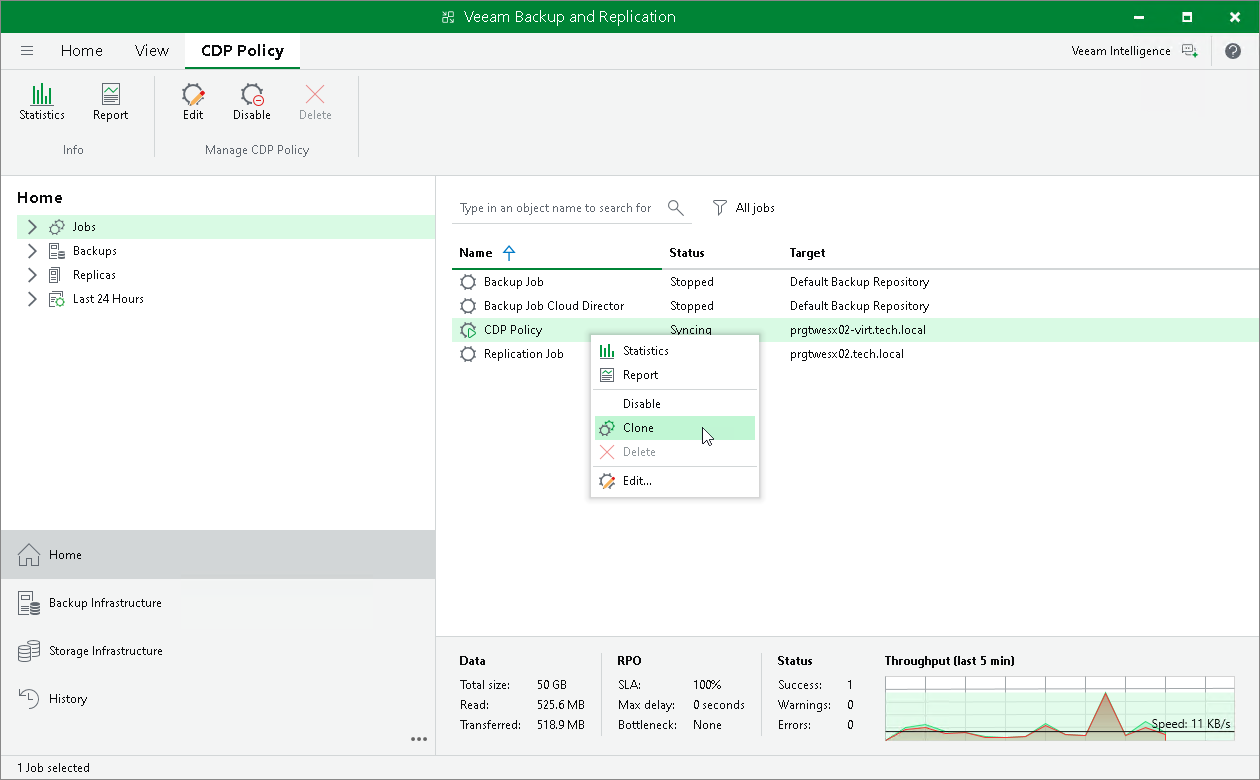Click the '1 Job selected' status text
The height and width of the screenshot is (780, 1260).
[53, 768]
